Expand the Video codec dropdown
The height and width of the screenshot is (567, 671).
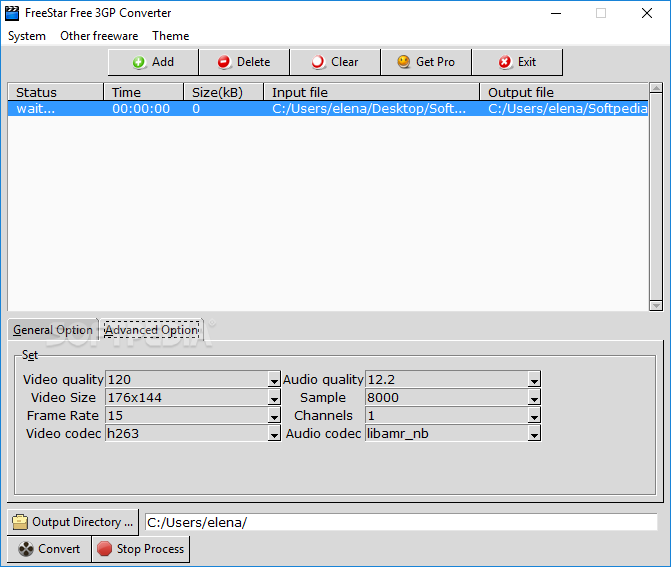tap(274, 433)
